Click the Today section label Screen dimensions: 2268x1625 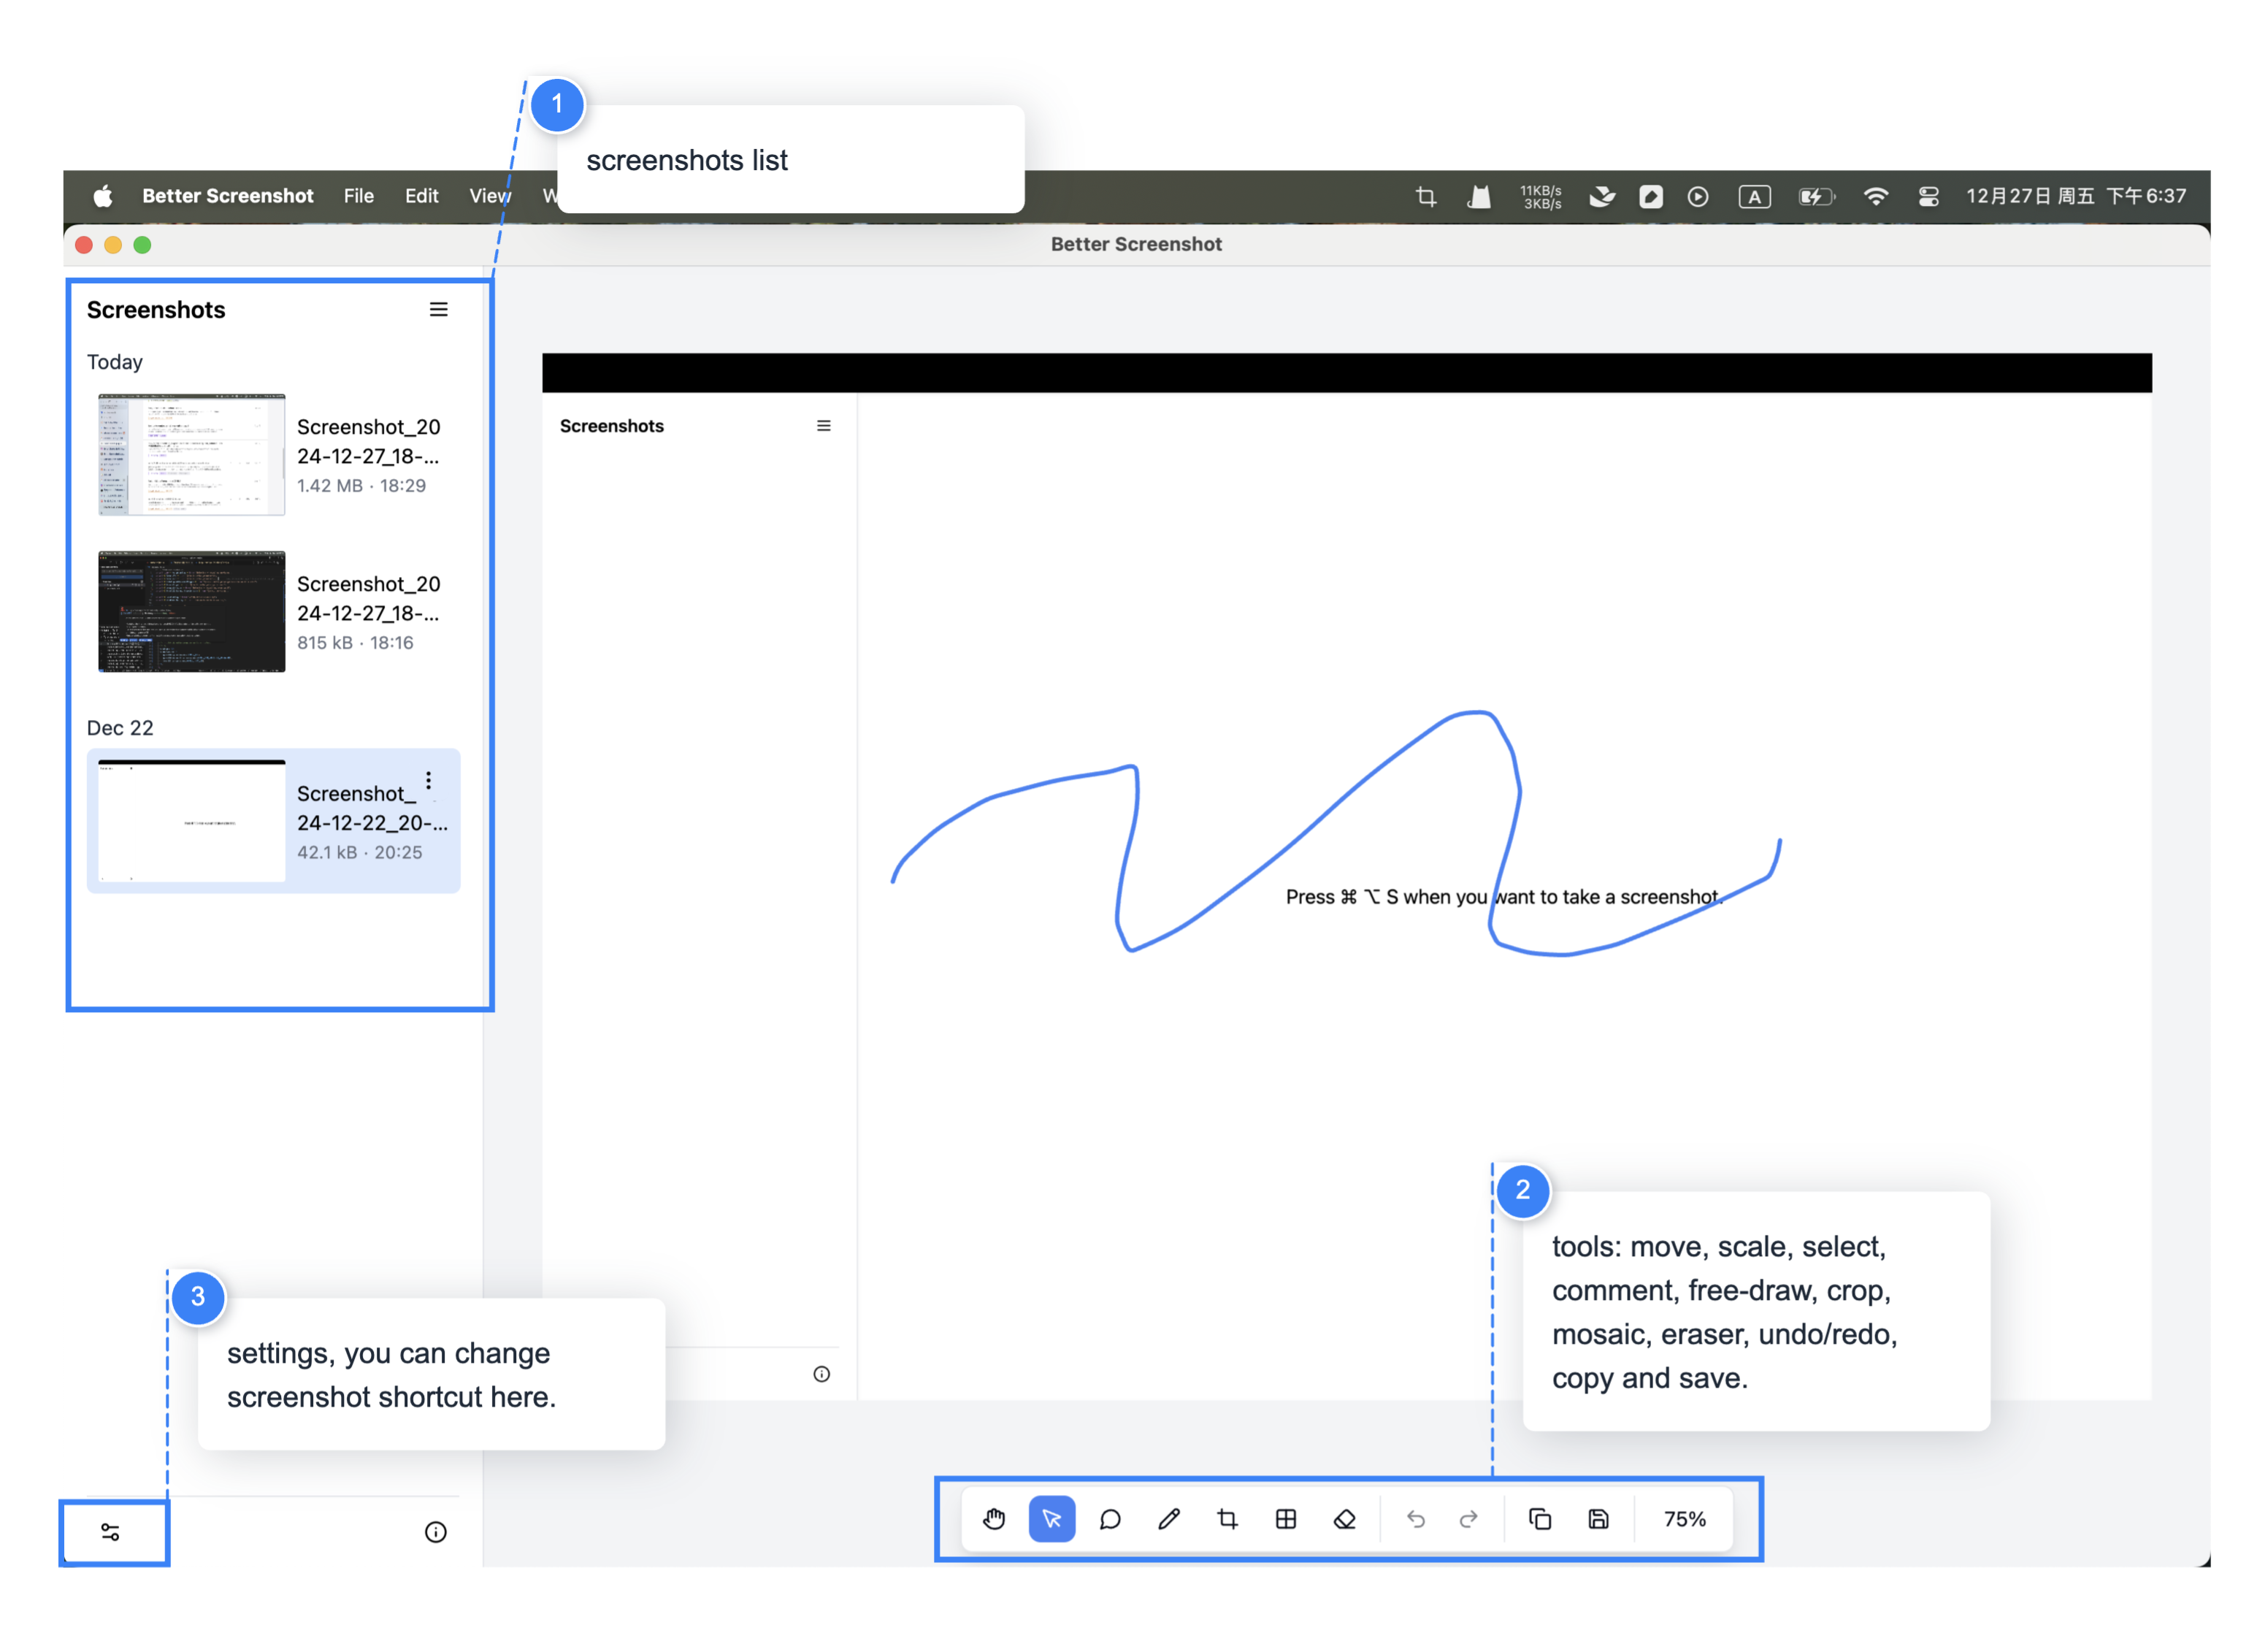115,362
